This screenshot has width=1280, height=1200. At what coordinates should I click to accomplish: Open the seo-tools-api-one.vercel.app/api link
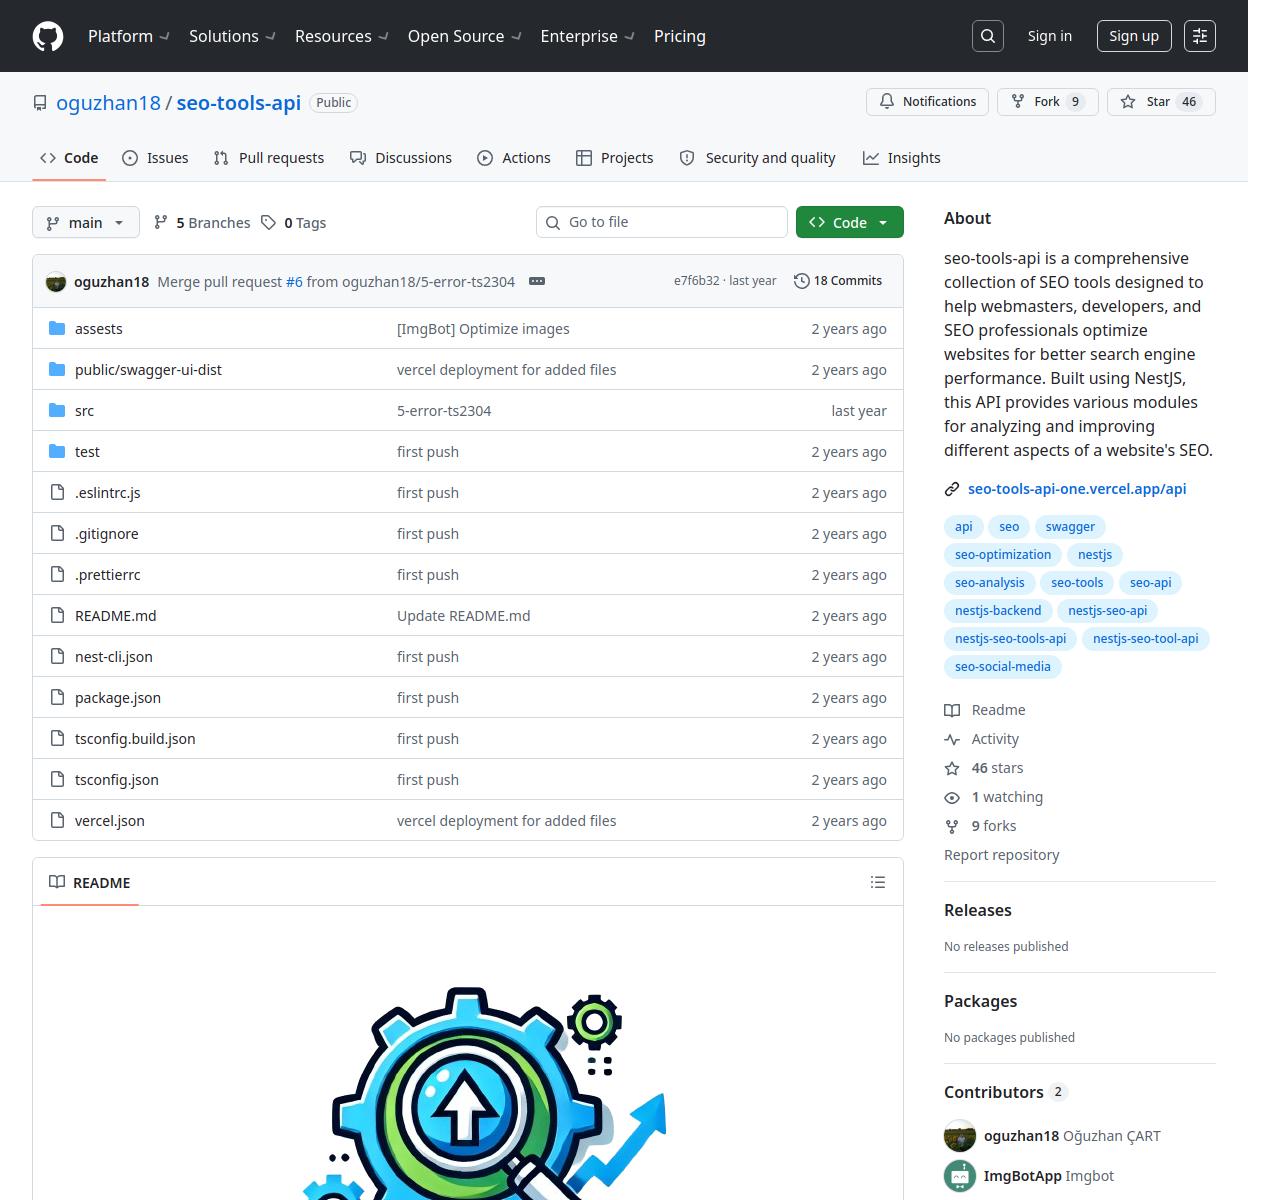[x=1077, y=489]
